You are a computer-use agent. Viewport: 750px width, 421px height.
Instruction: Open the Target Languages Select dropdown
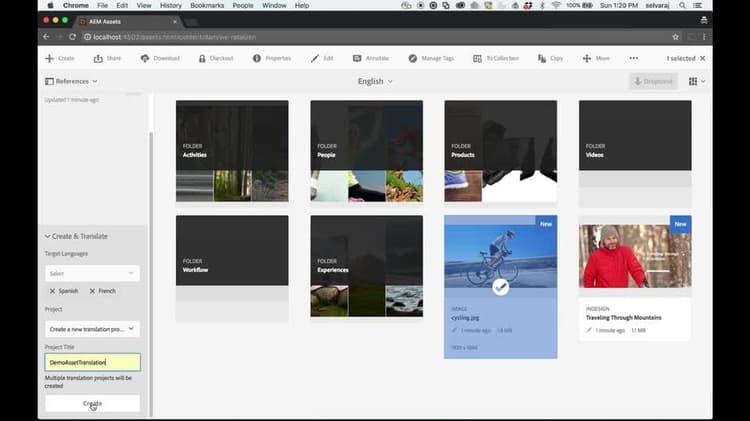click(92, 273)
